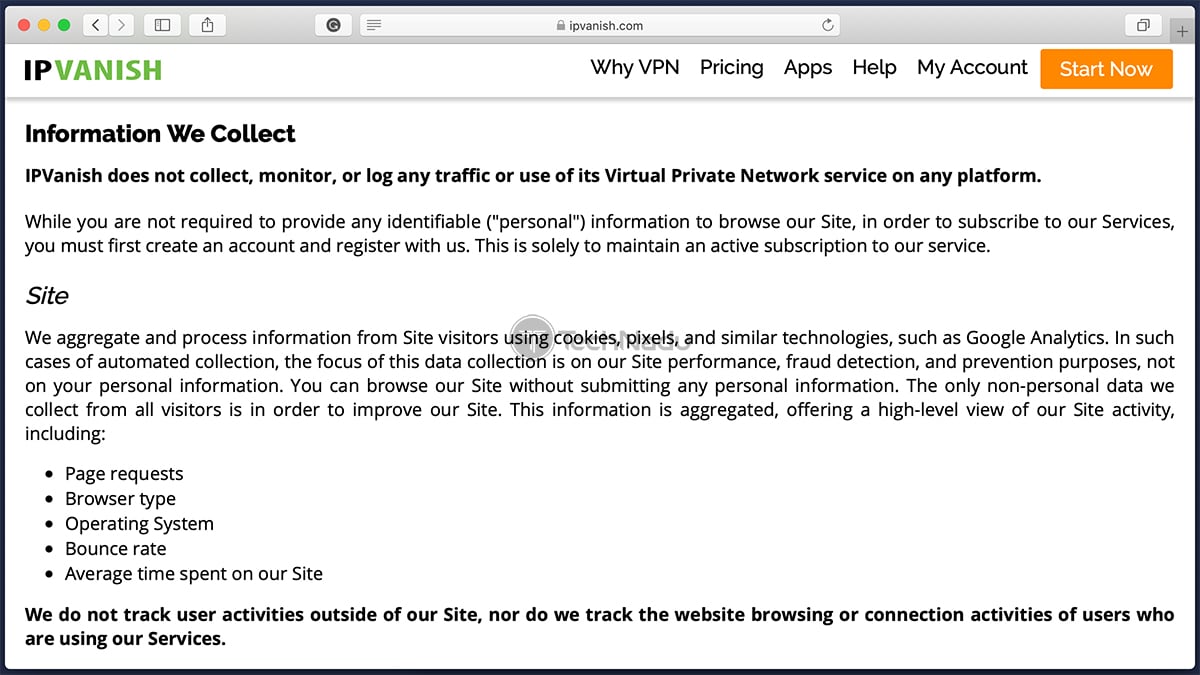Click the Bounce rate bullet
Viewport: 1200px width, 675px height.
coord(116,549)
